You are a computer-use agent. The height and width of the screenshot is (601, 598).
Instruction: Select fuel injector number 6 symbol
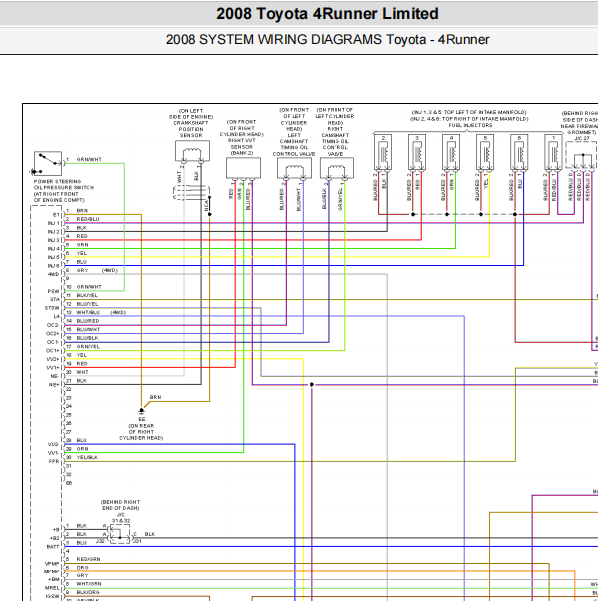click(519, 152)
